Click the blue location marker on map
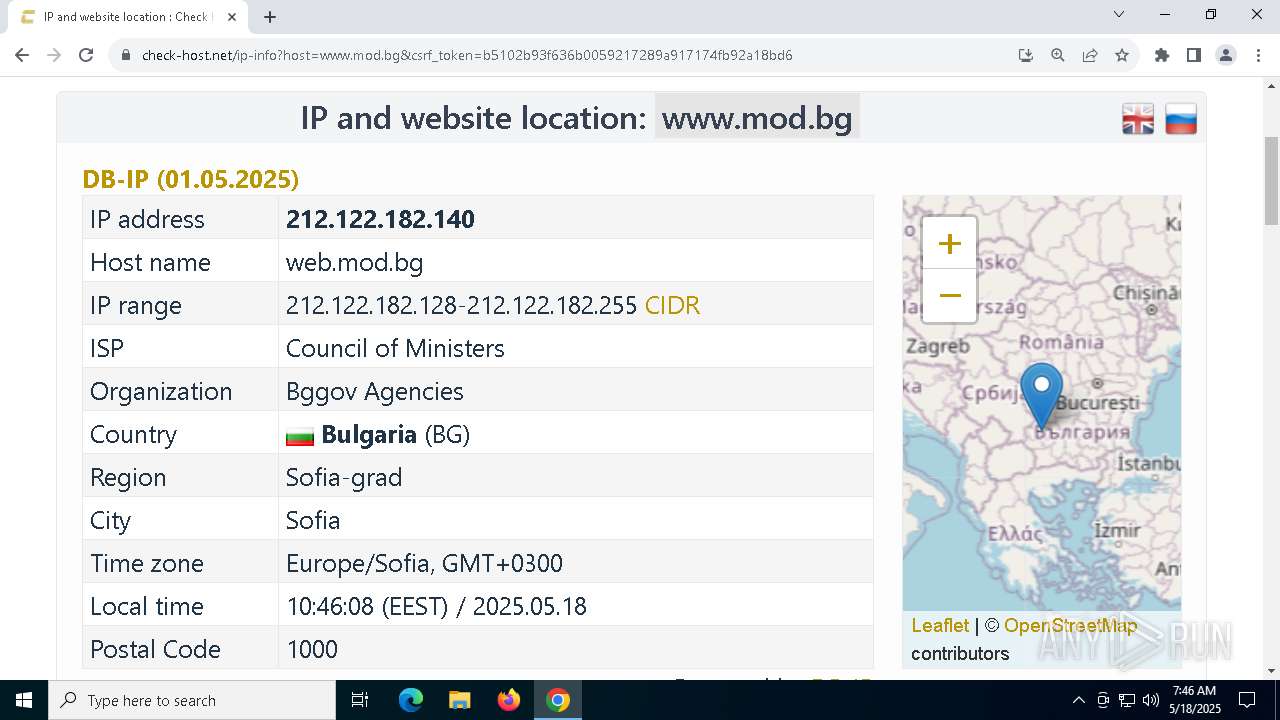Image resolution: width=1280 pixels, height=720 pixels. [1041, 396]
